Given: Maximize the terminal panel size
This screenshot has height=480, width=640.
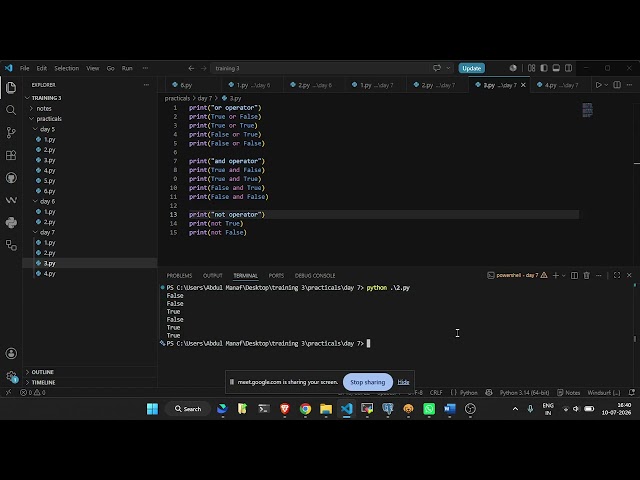Looking at the screenshot, I should 617,276.
